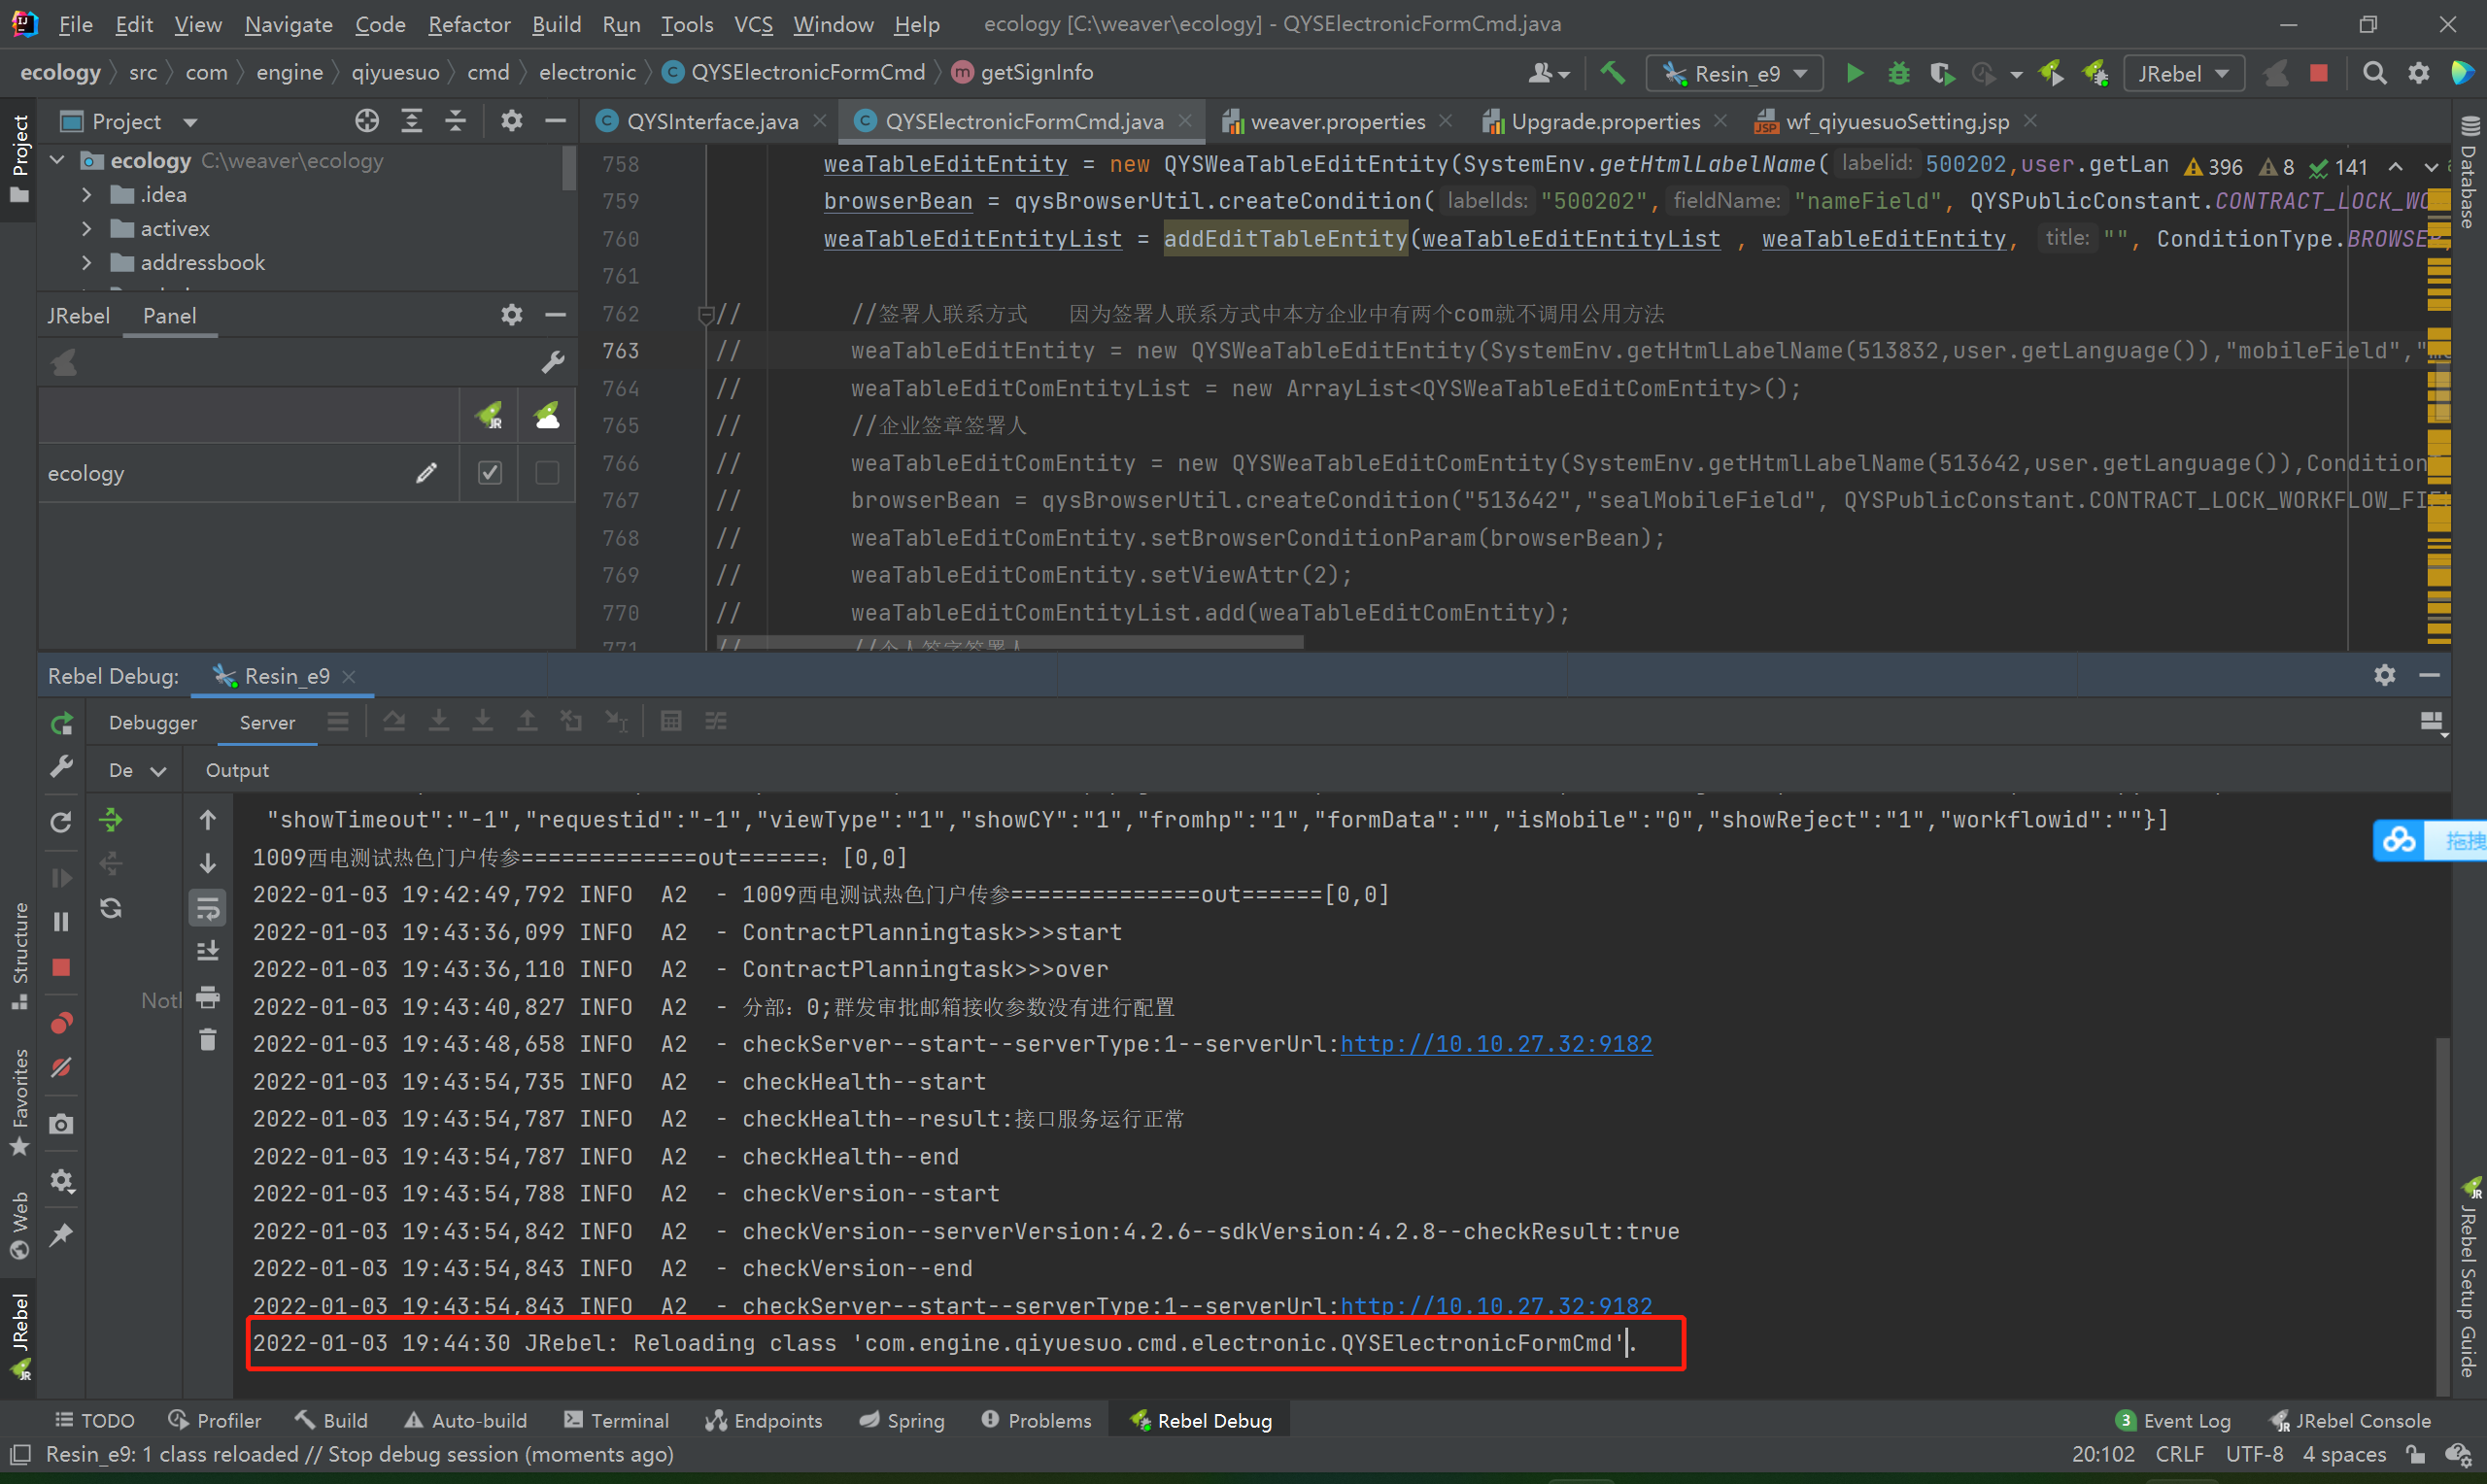Open the VCS menu

753,24
